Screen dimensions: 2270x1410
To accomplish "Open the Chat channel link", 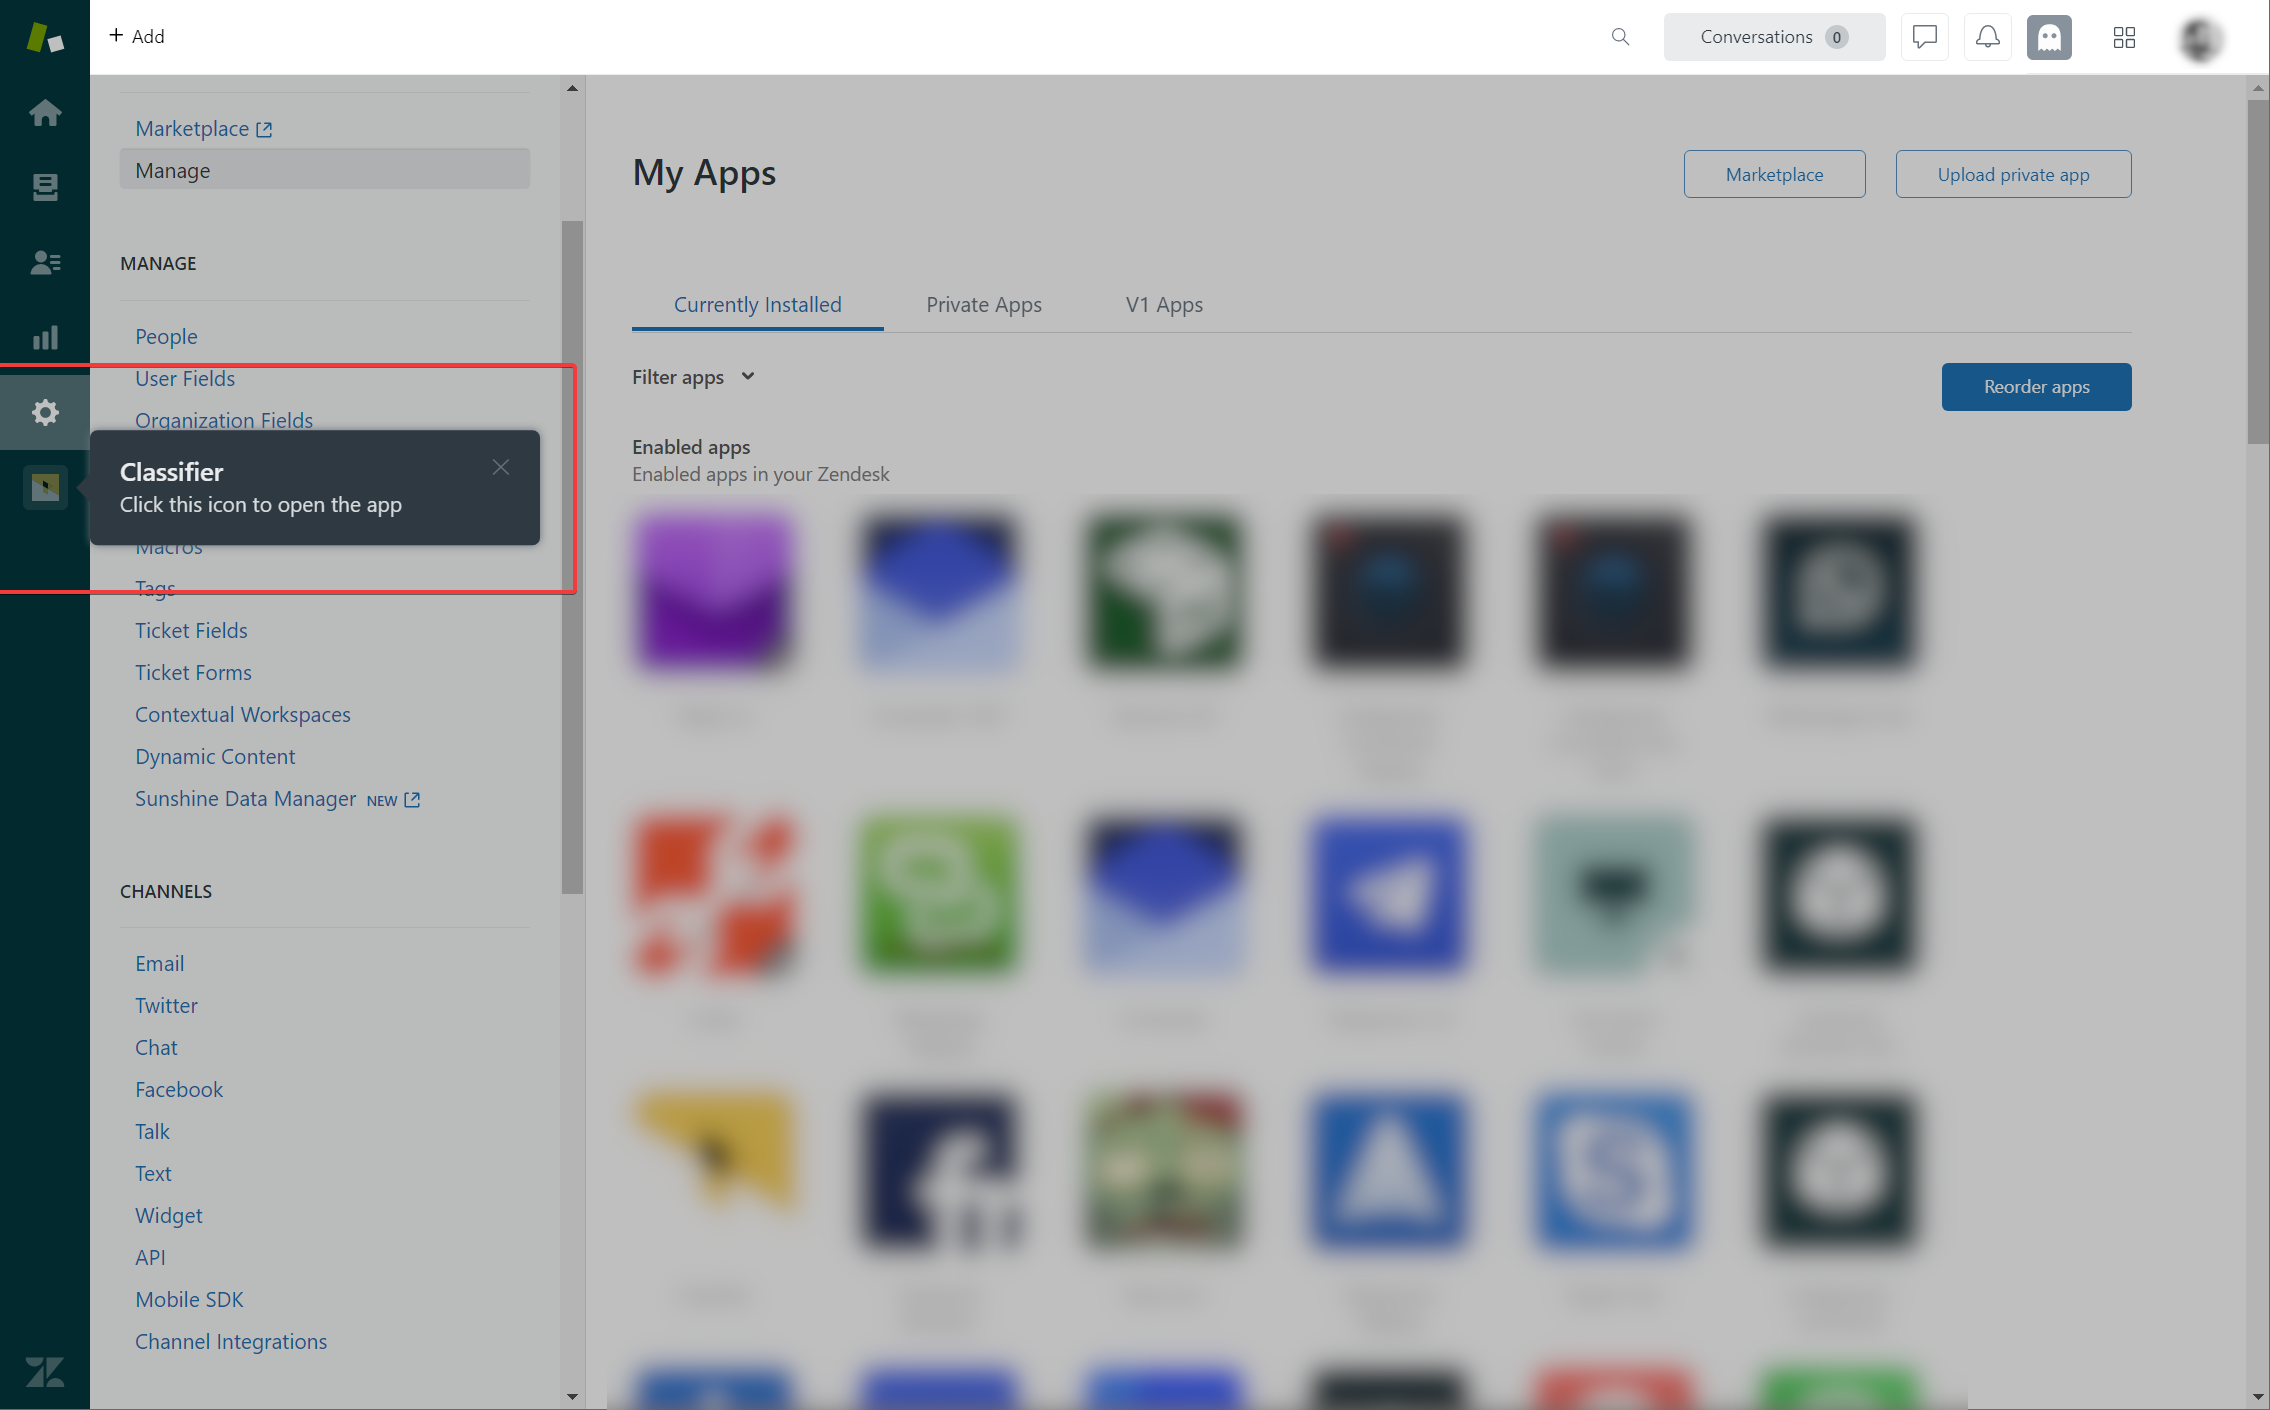I will point(156,1047).
